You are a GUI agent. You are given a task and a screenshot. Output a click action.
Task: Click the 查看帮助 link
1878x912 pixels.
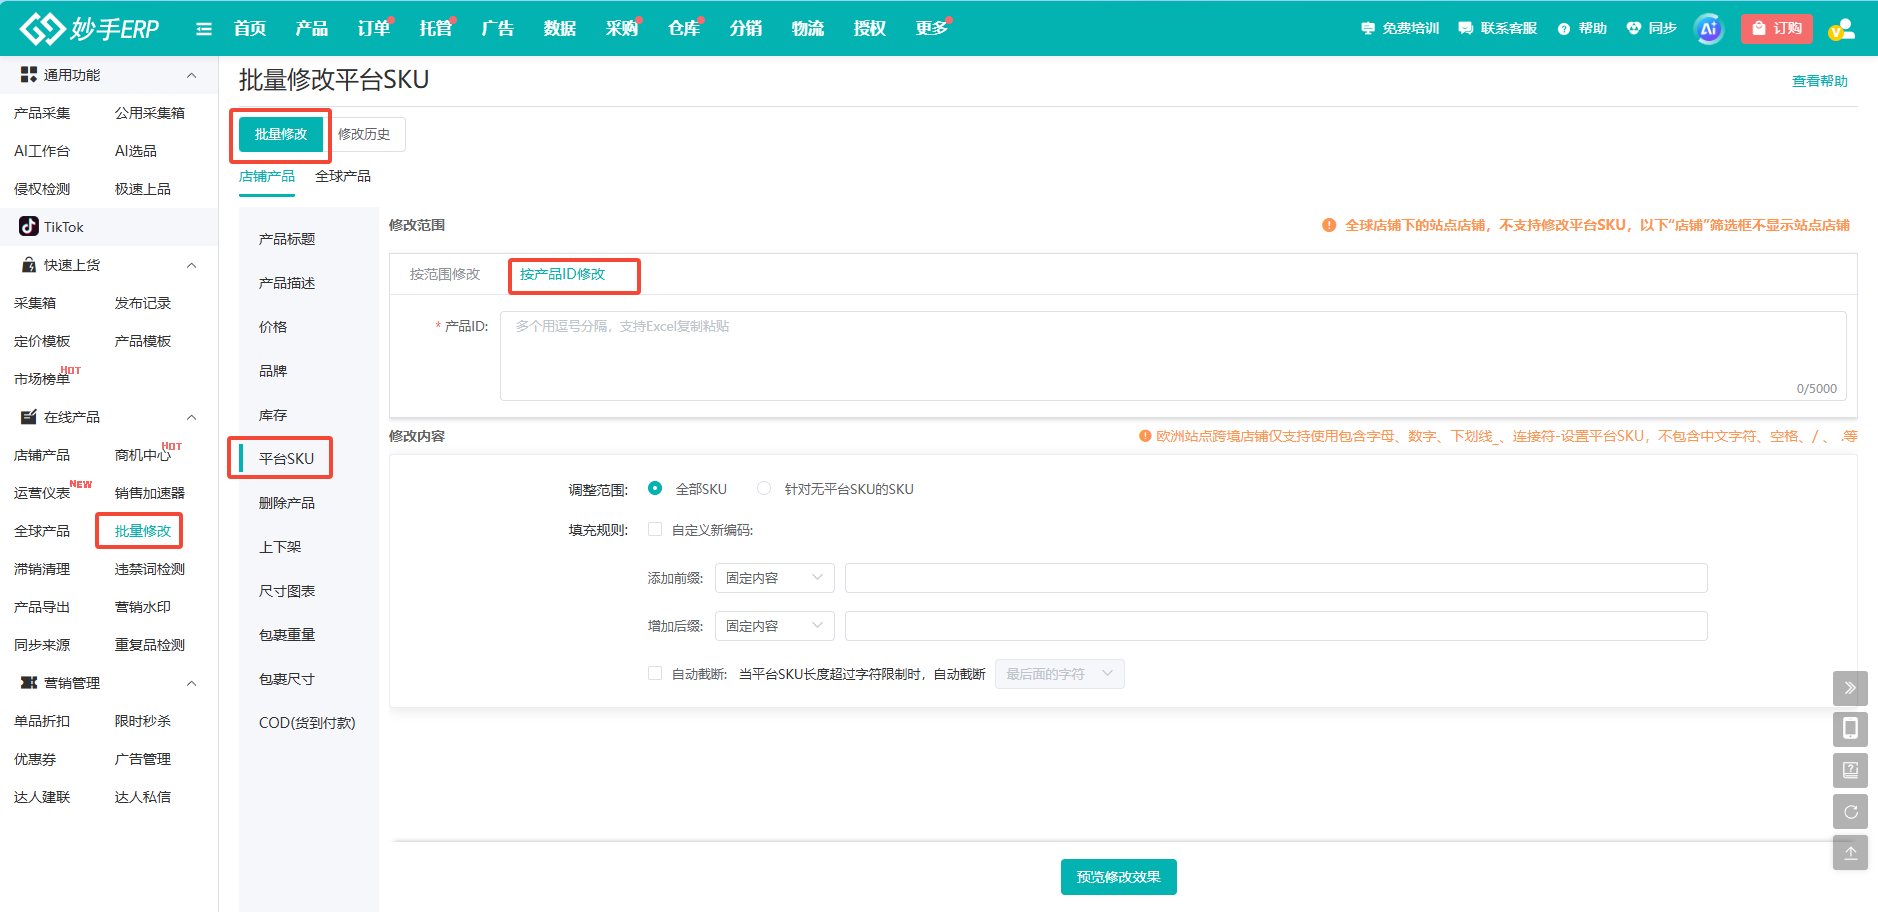coord(1820,81)
